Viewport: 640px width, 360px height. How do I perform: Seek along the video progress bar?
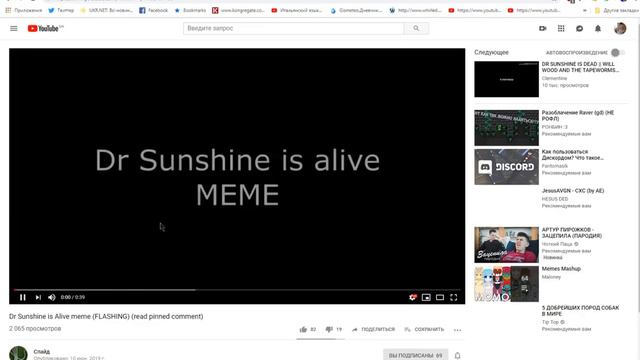[237, 290]
